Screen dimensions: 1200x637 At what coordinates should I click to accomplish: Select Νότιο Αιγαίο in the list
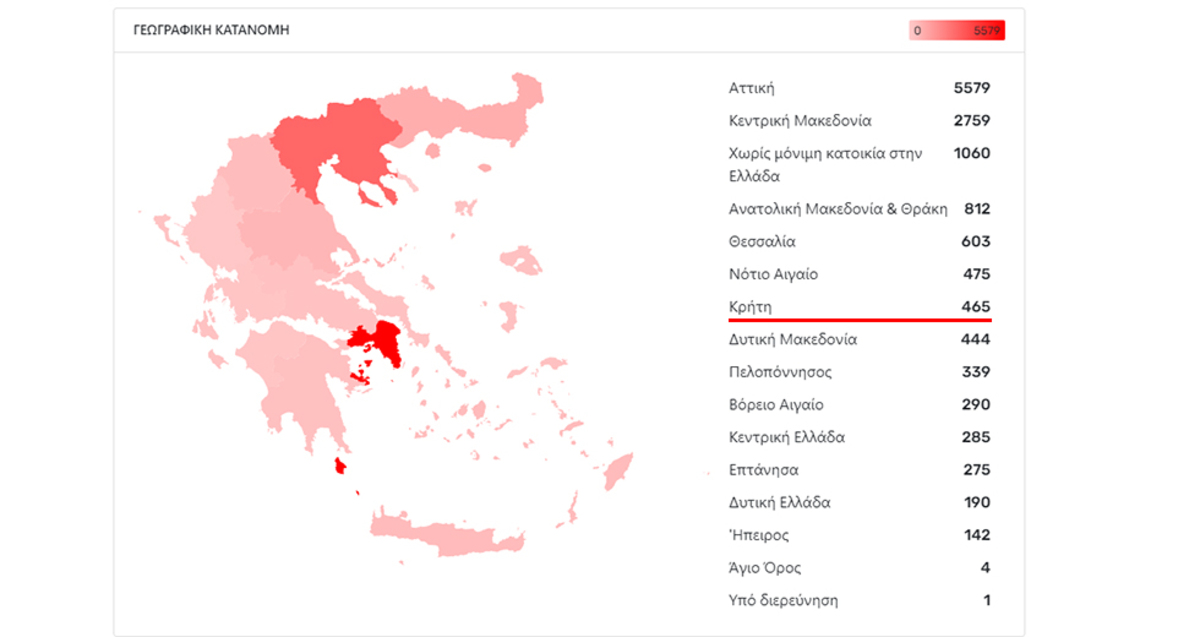859,274
